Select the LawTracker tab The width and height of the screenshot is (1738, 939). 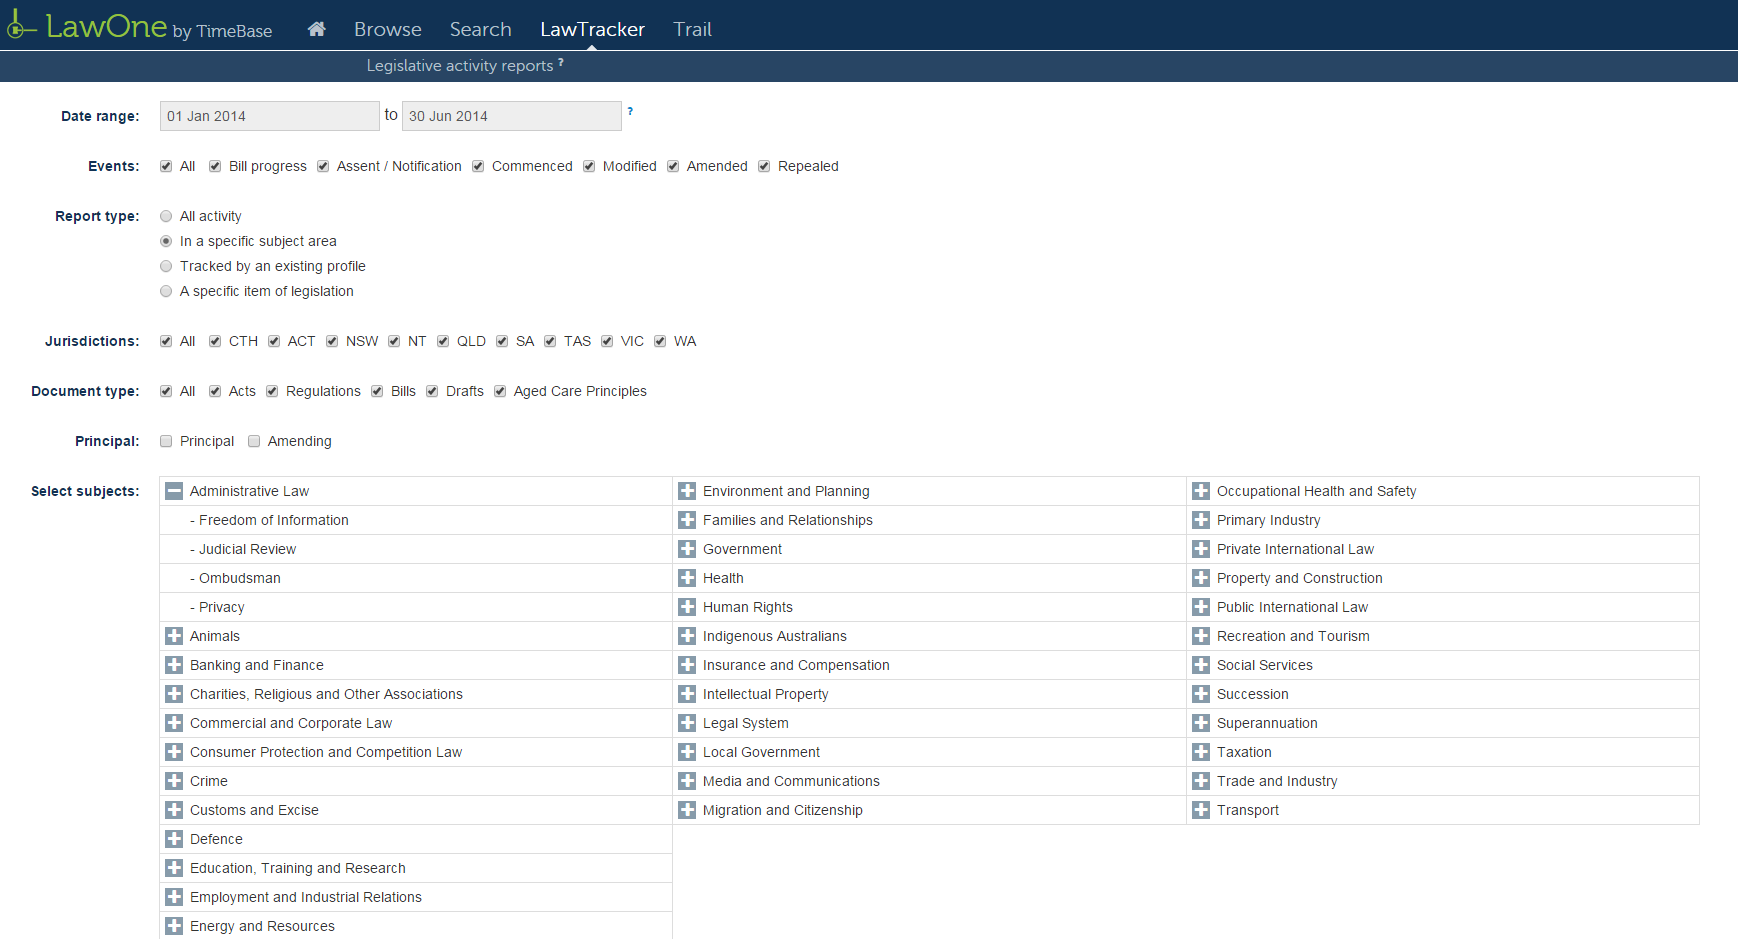click(593, 29)
